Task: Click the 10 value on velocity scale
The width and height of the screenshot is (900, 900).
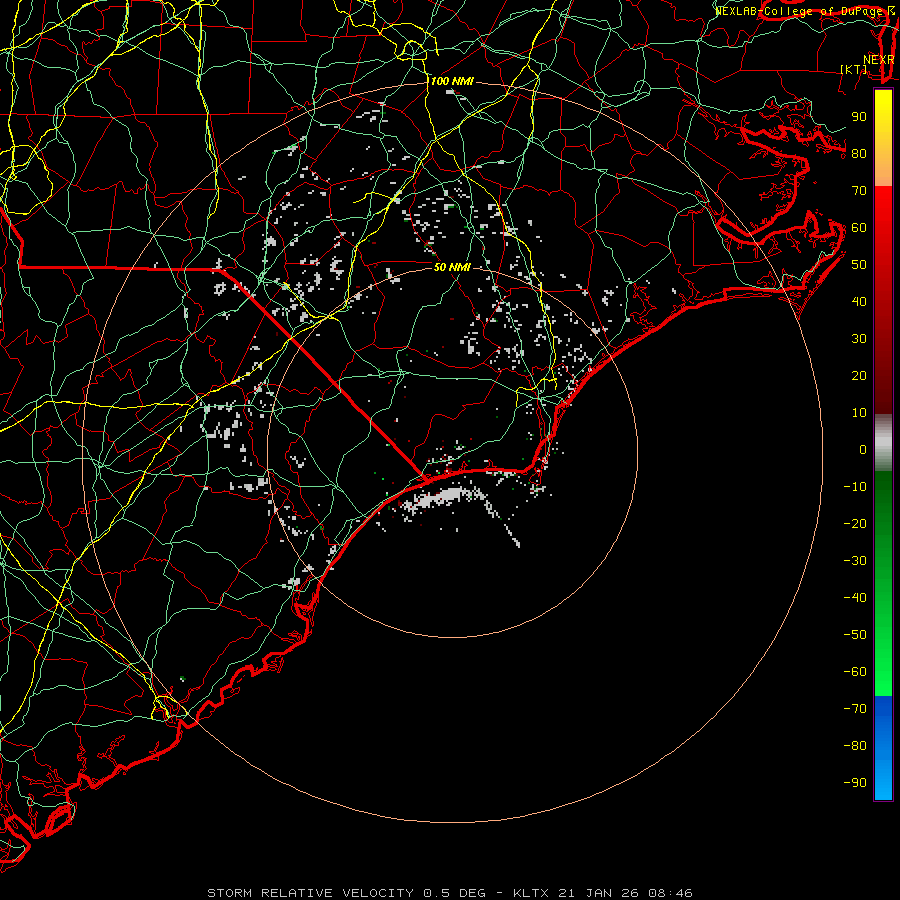Action: click(x=859, y=413)
